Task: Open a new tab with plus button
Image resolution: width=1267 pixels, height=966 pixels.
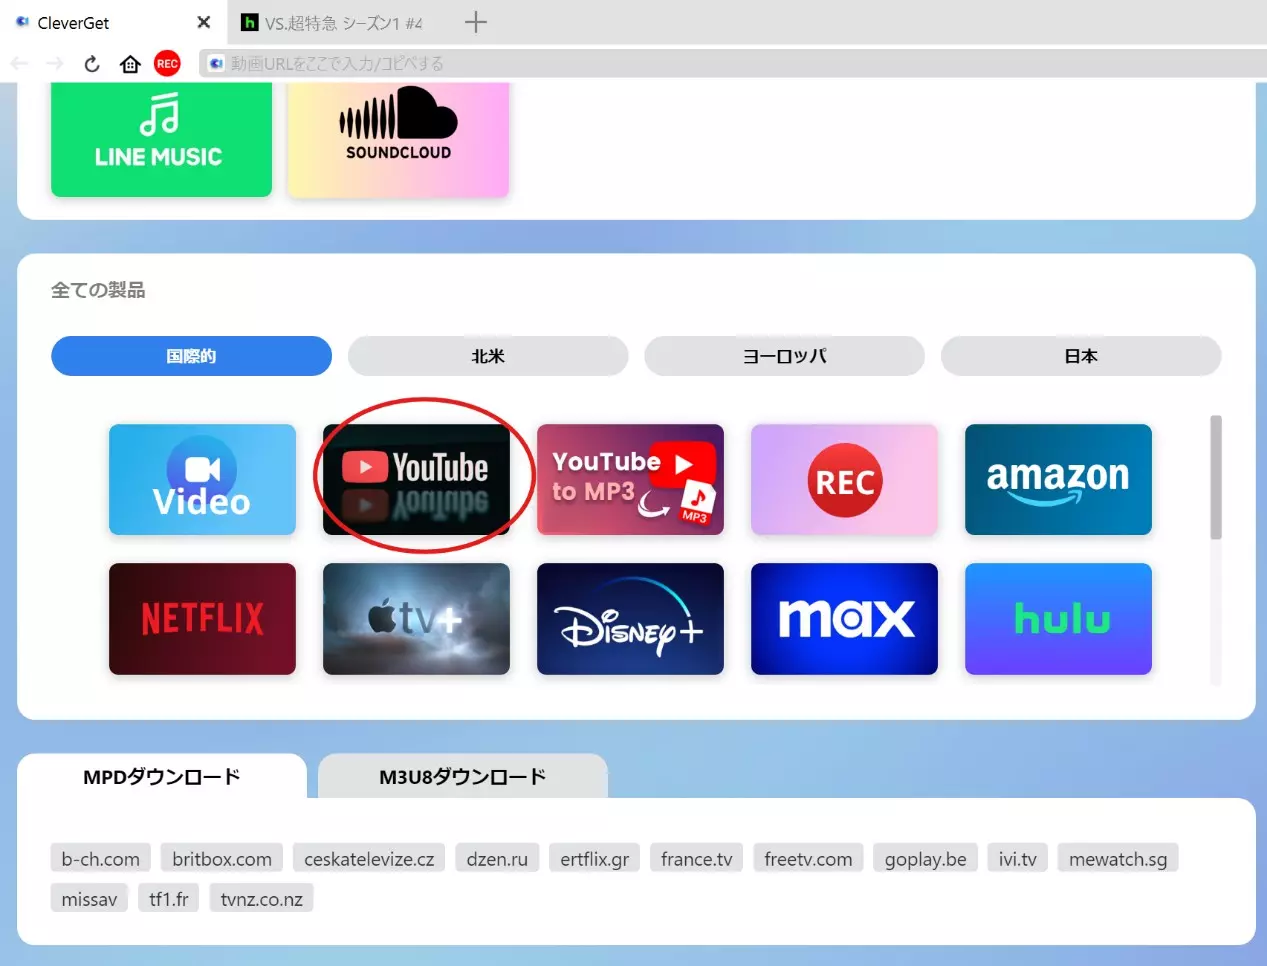Action: click(x=476, y=22)
